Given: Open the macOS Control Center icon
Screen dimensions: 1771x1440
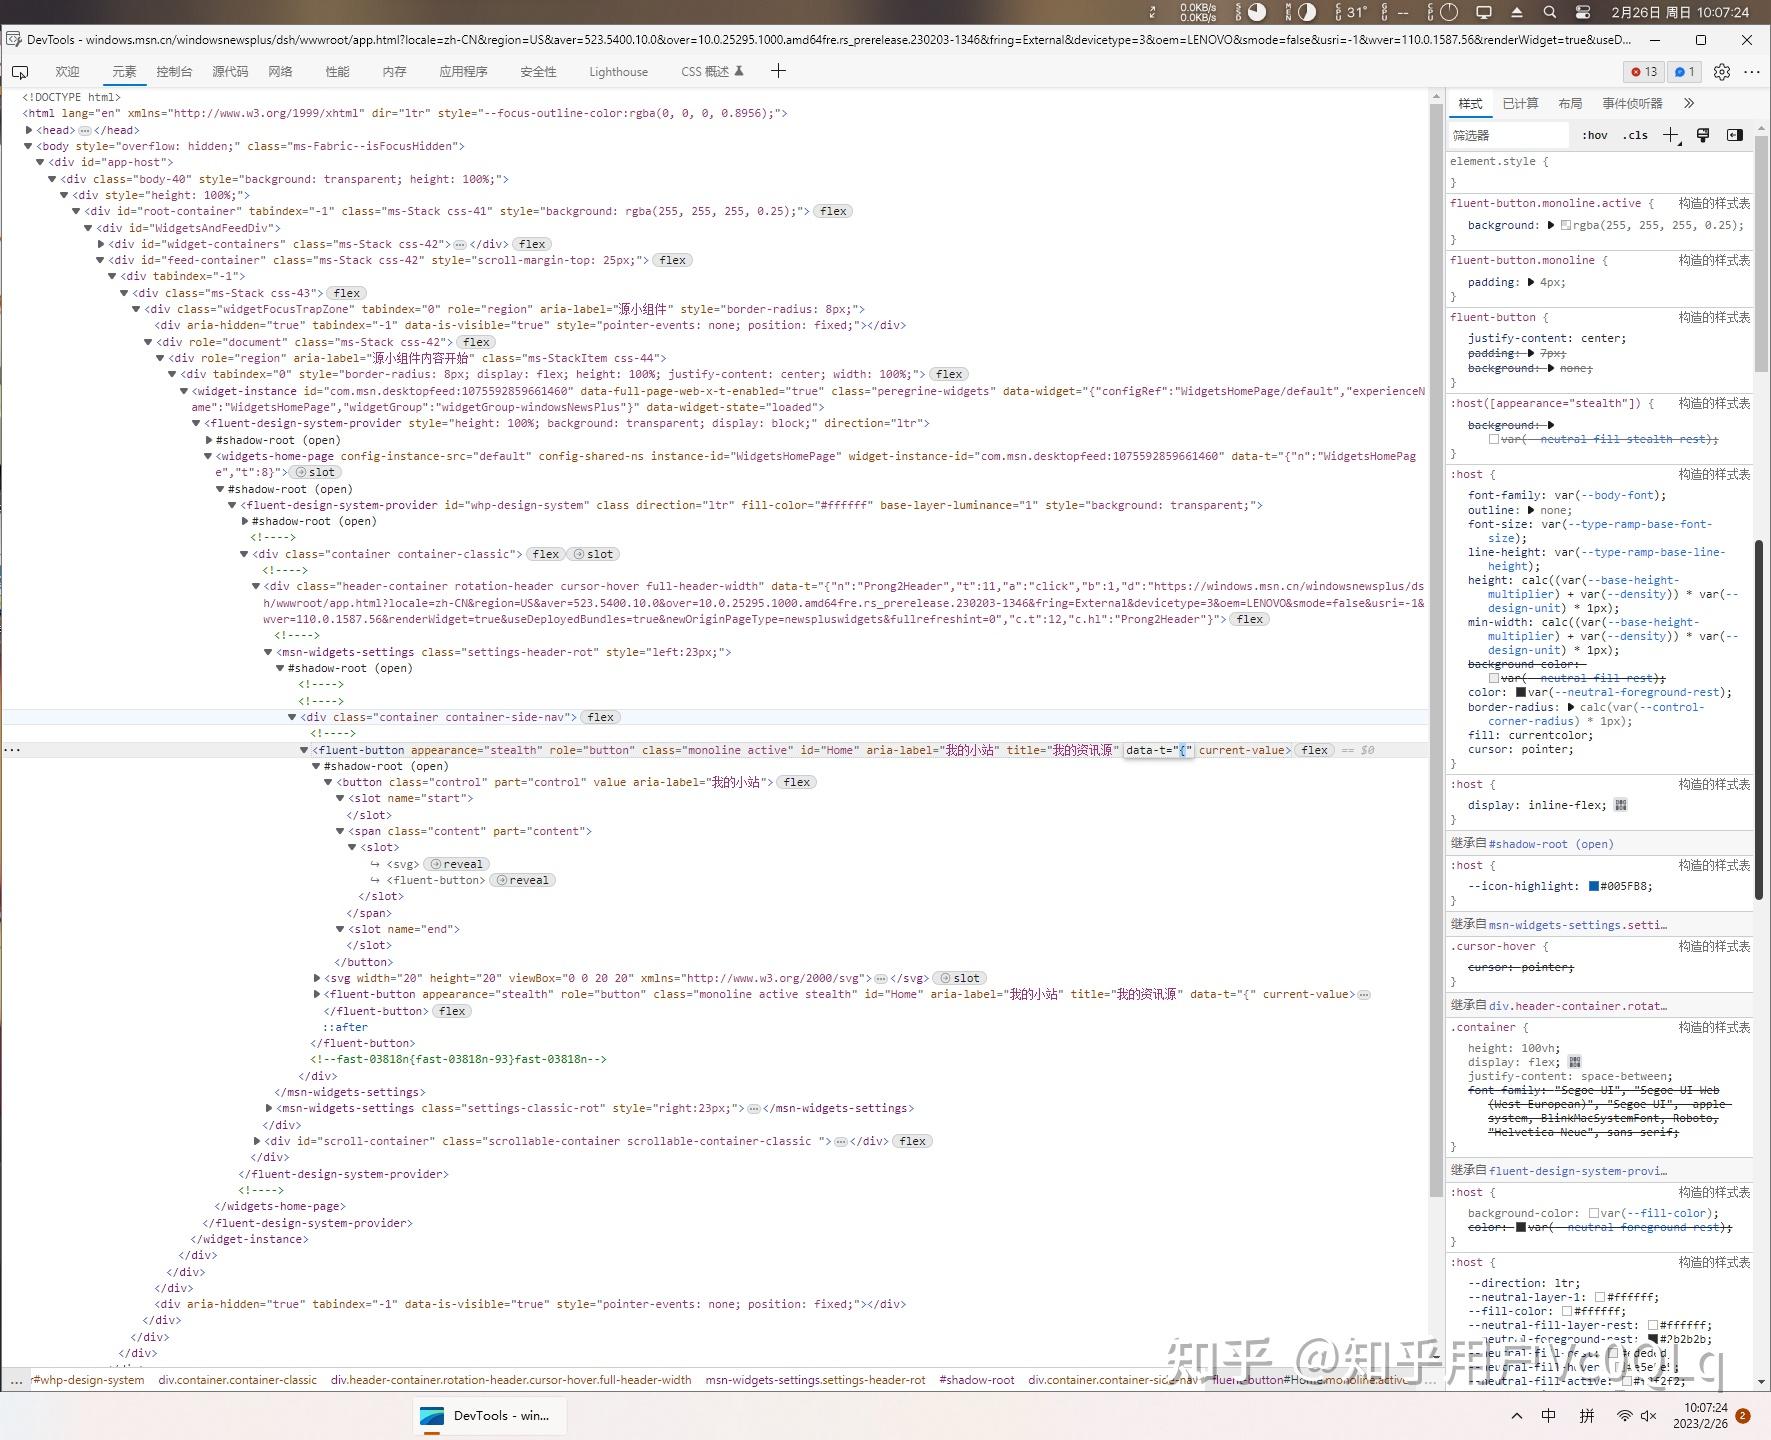Looking at the screenshot, I should click(x=1583, y=12).
